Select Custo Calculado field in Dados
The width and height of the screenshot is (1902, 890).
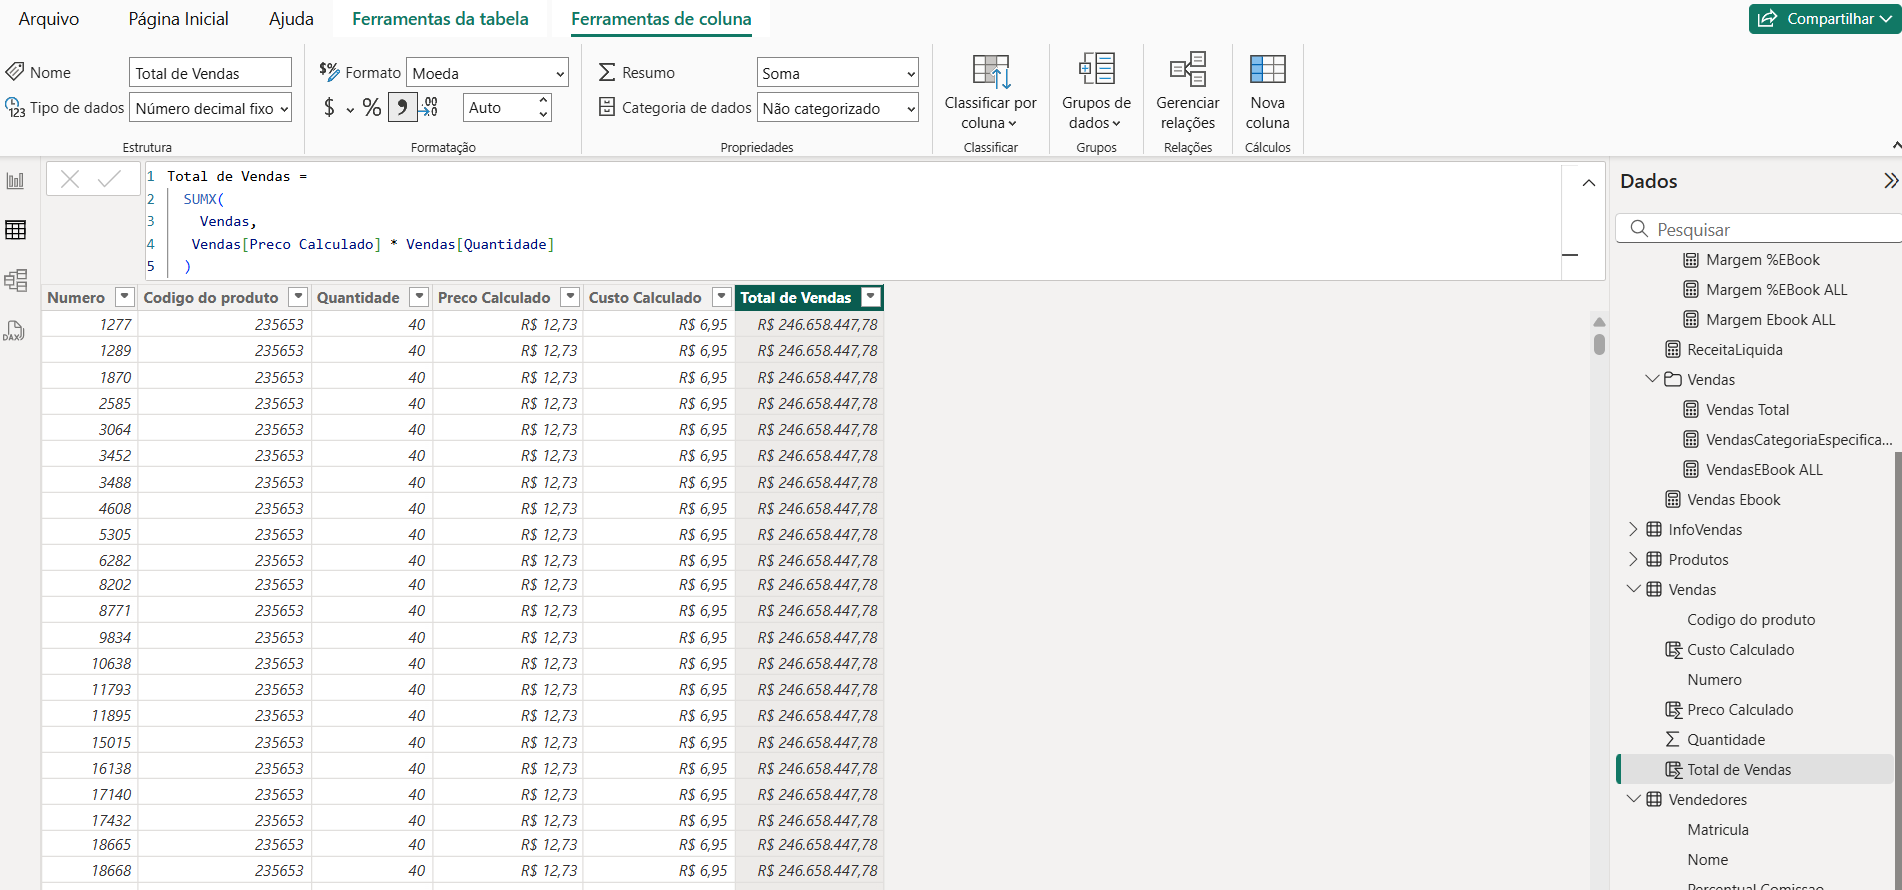click(1740, 650)
